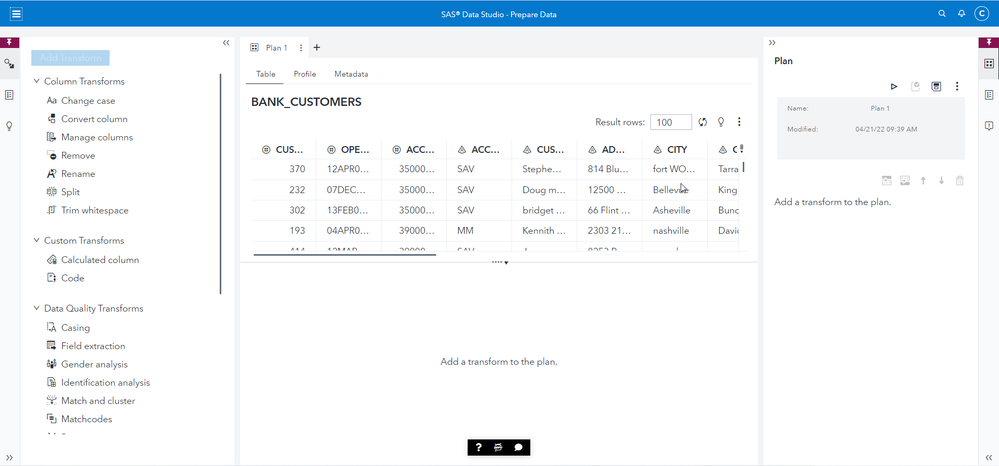Collapse the Column Transforms section
The image size is (999, 466).
tap(37, 82)
